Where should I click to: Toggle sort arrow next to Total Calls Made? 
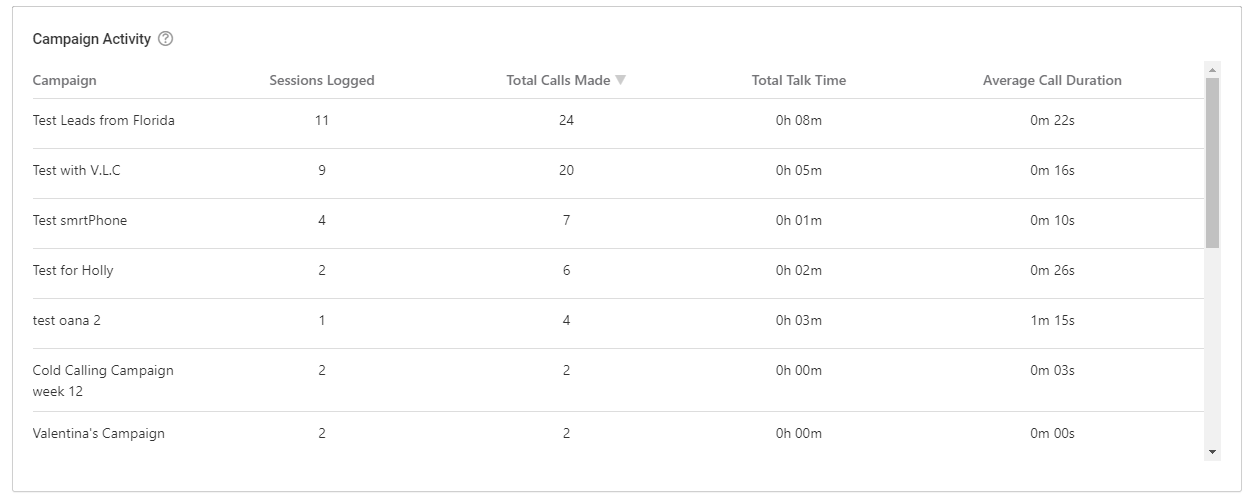pos(621,80)
